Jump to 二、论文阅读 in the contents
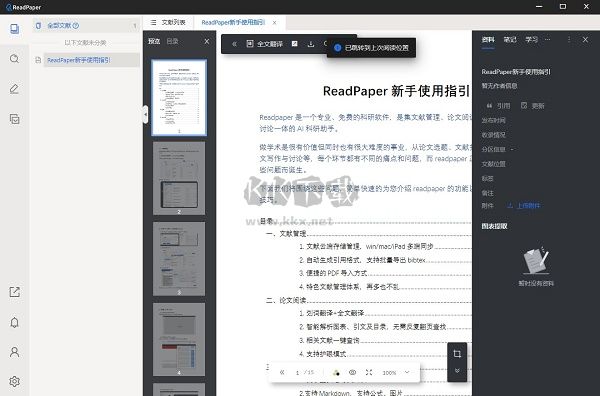600x396 pixels. (x=286, y=300)
